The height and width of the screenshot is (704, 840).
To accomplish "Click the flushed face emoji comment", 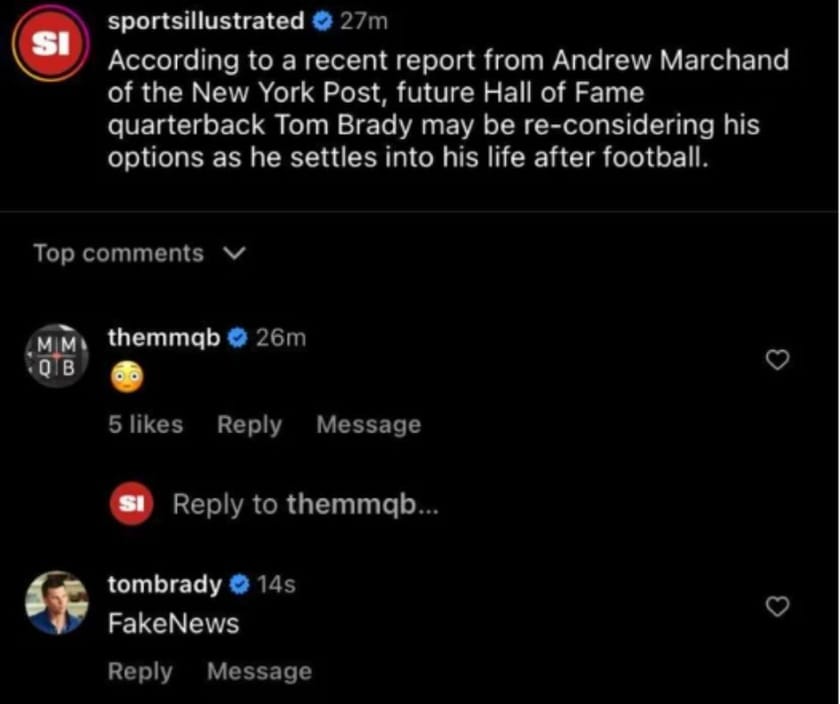I will [127, 377].
